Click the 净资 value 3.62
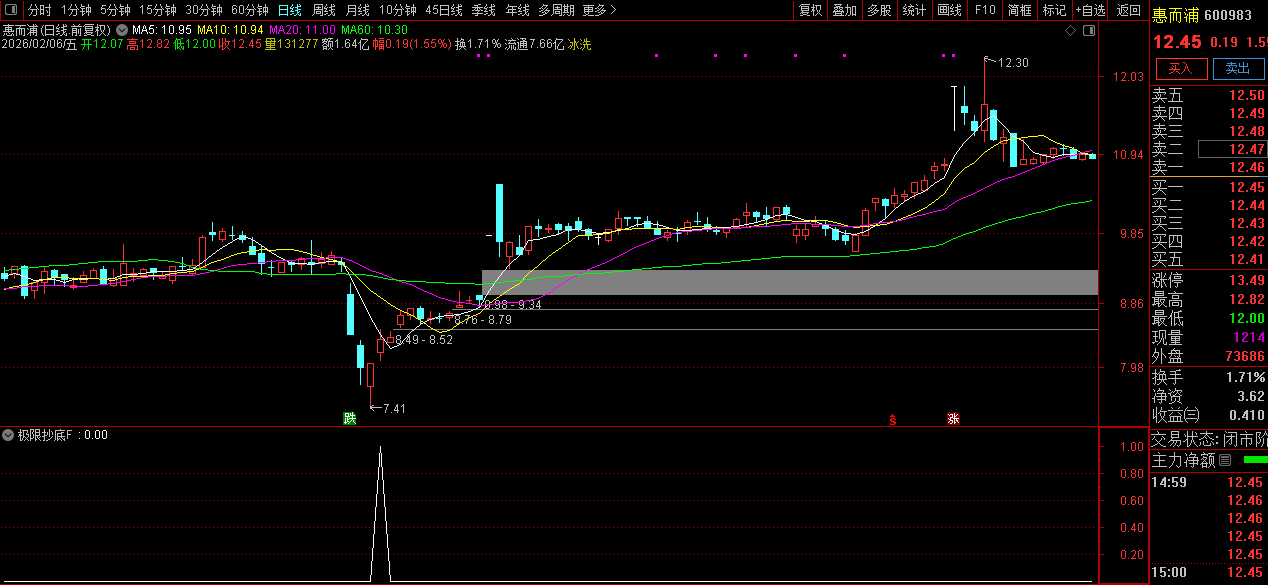Screen dimensions: 1268x585 (1250, 396)
